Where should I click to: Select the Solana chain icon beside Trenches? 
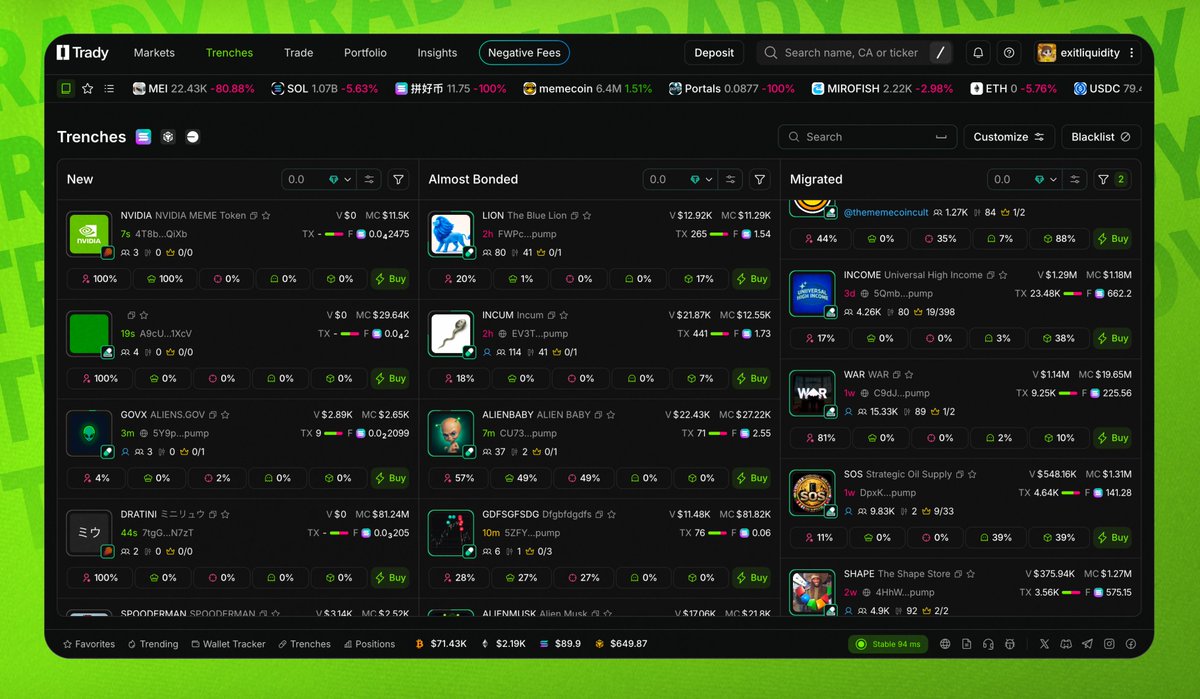143,137
